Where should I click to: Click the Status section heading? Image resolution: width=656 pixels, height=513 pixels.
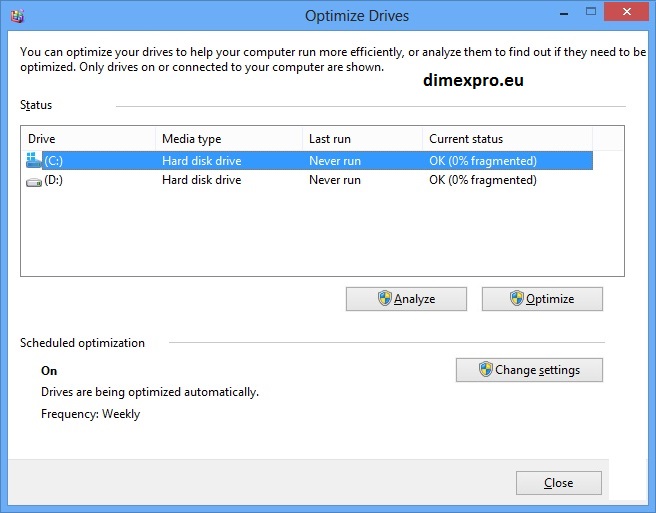36,105
